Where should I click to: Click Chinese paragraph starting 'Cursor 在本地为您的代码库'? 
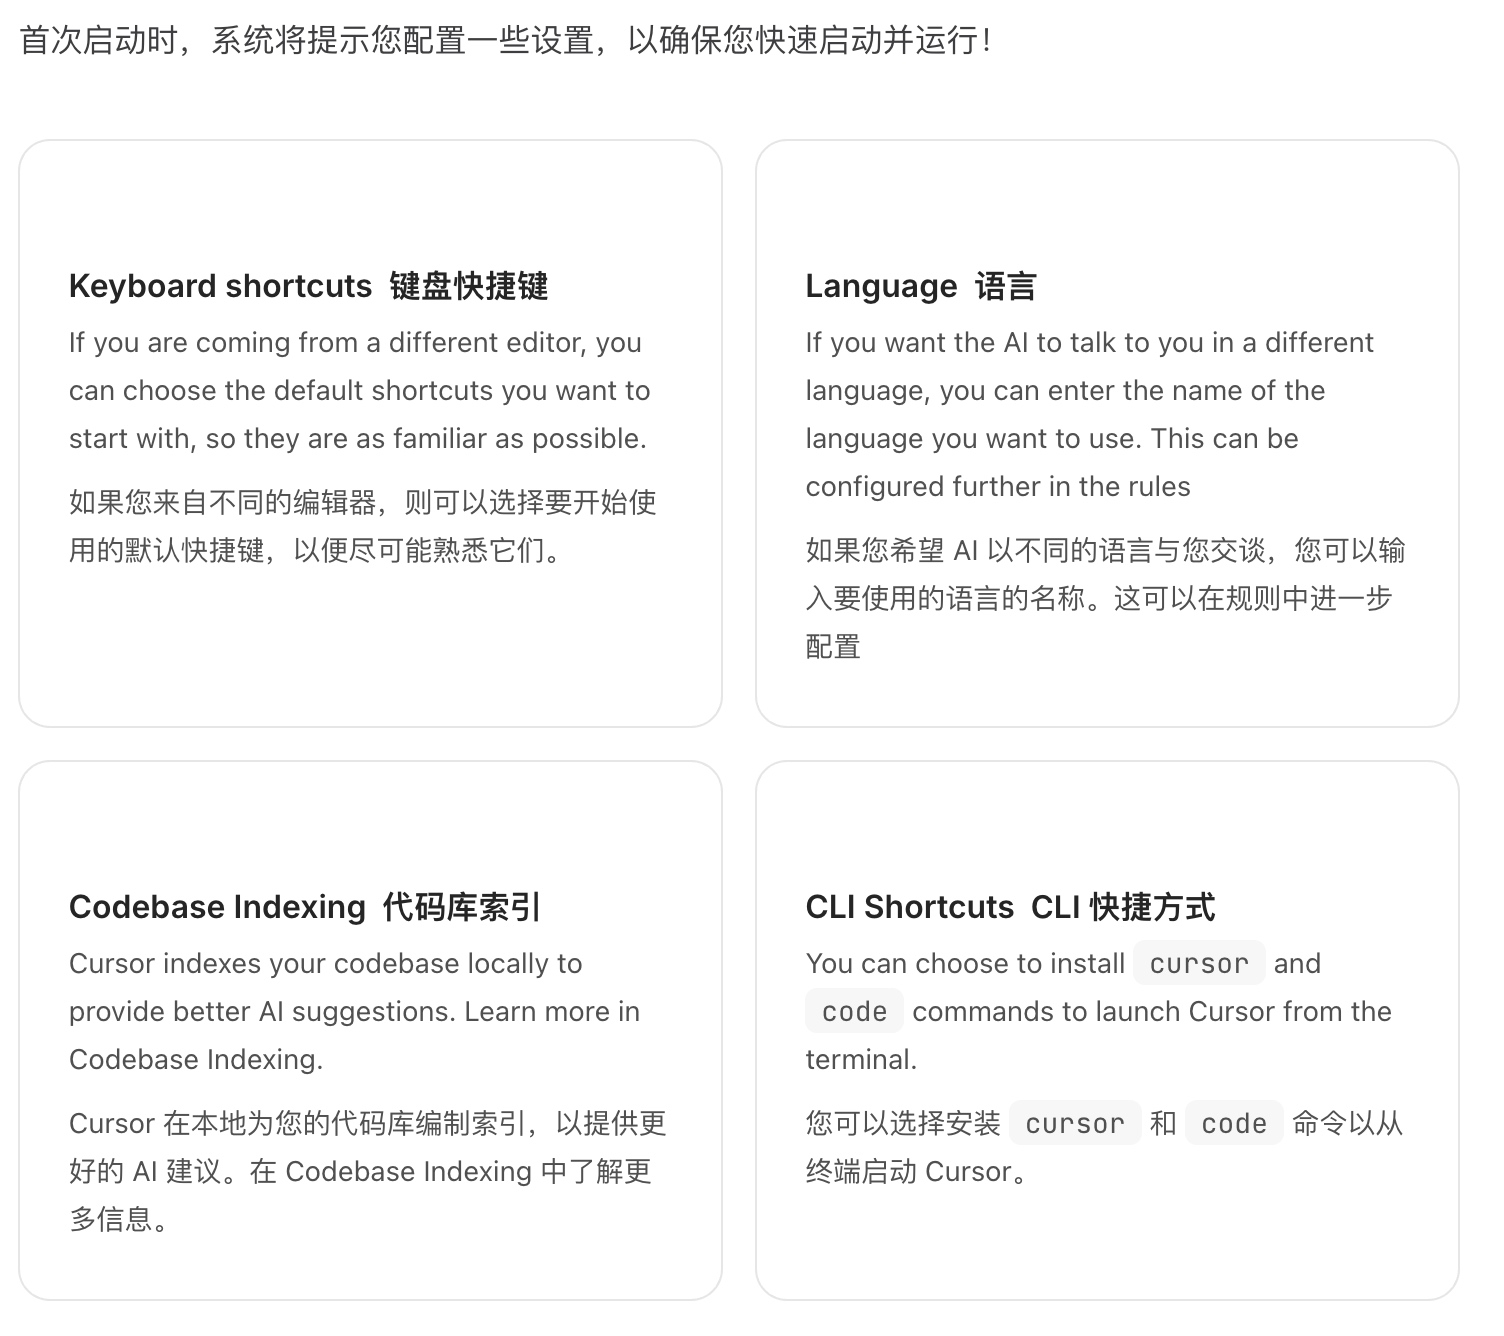coord(368,1171)
